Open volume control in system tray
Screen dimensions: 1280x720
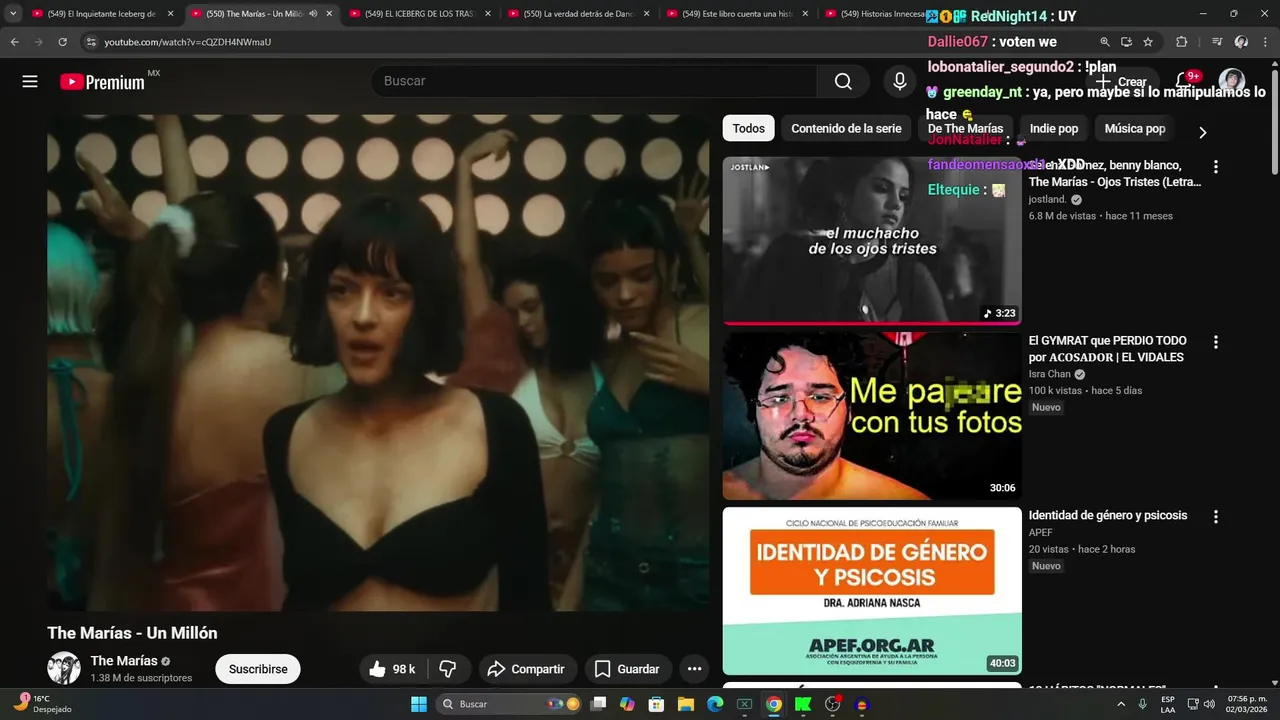tap(1209, 704)
